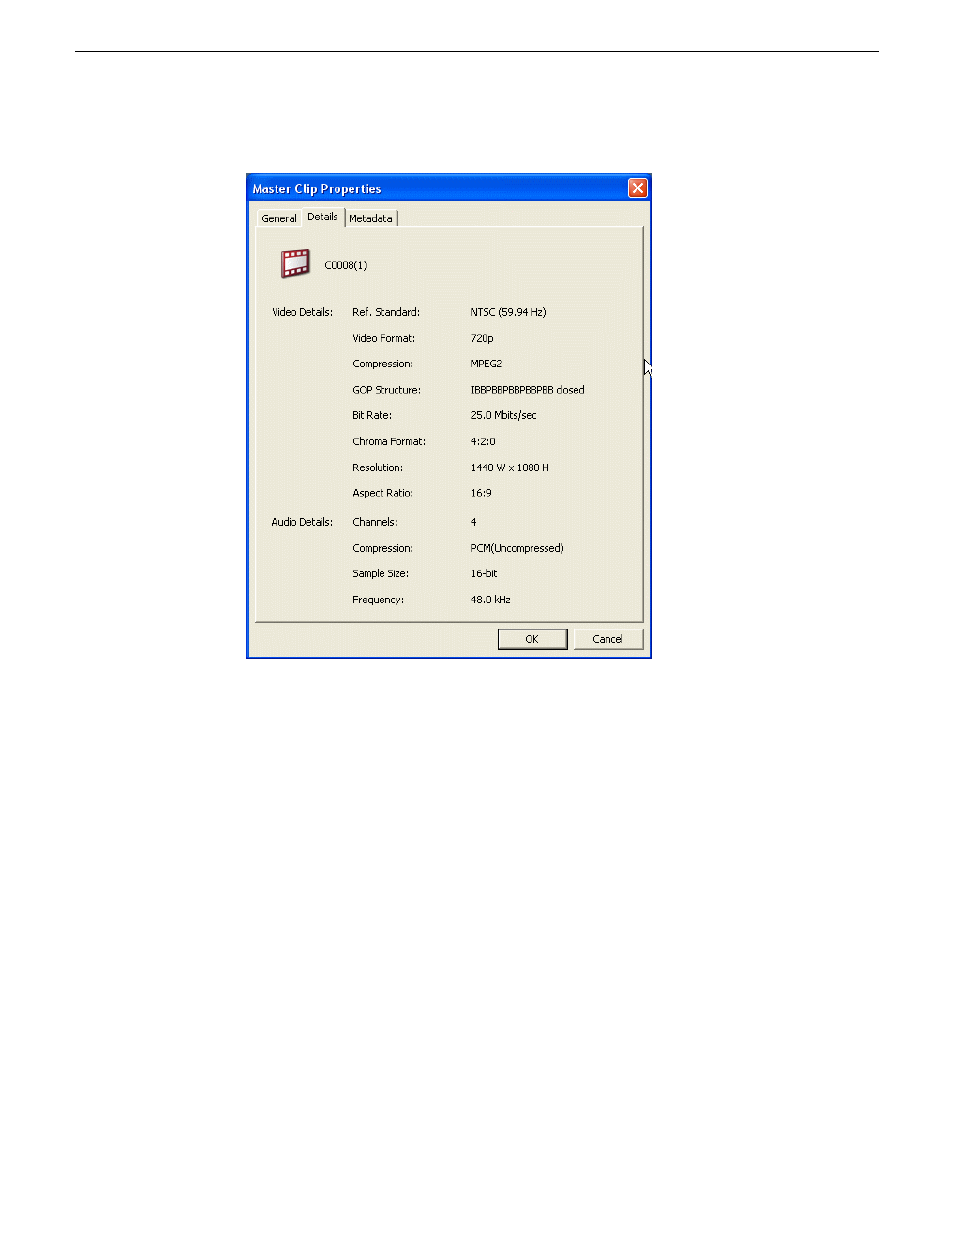Click the sample size value 16-bit
This screenshot has width=954, height=1235.
tap(484, 574)
